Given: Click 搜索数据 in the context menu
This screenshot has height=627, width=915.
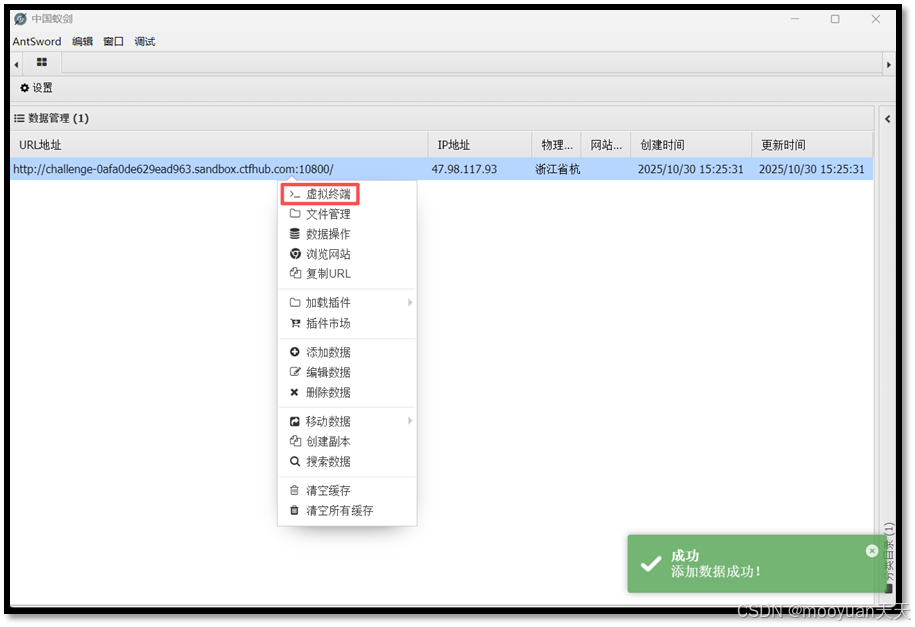Looking at the screenshot, I should 328,461.
